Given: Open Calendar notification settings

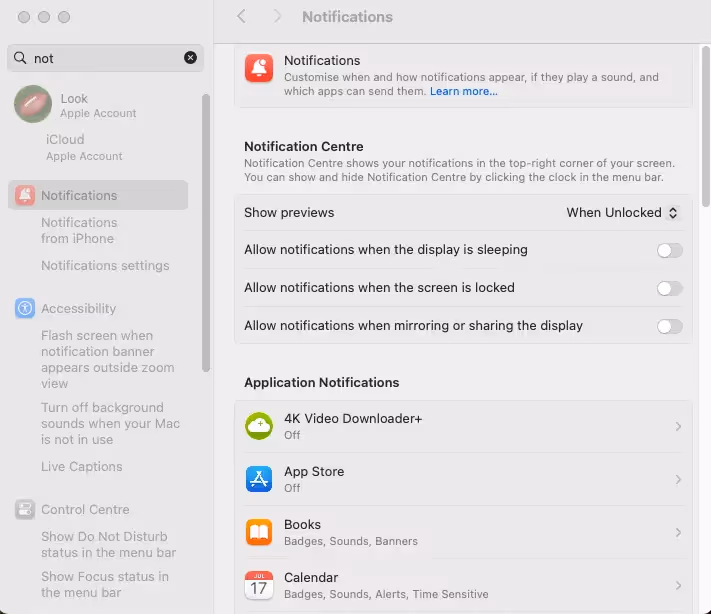Looking at the screenshot, I should pos(463,585).
